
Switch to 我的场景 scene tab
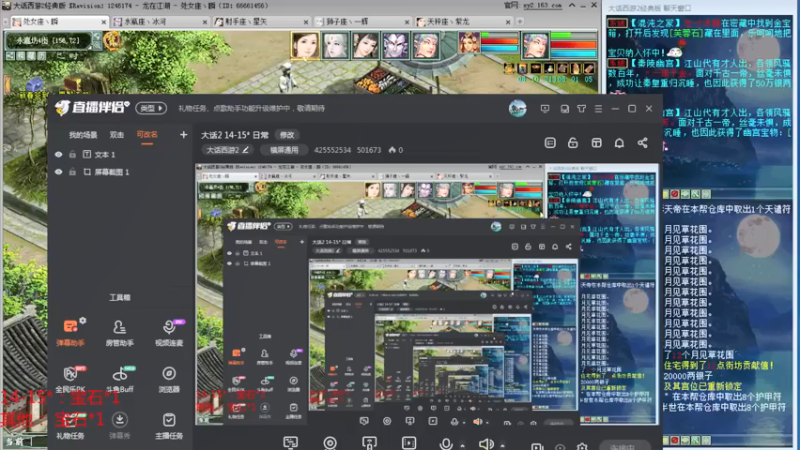point(83,135)
